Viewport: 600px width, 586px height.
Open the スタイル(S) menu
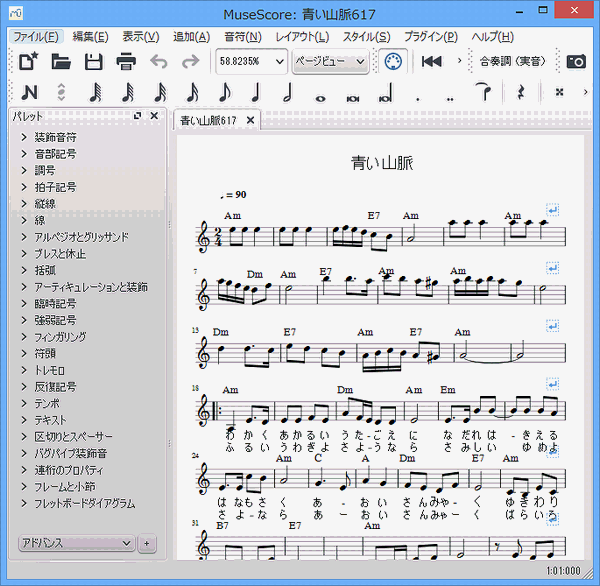(x=366, y=37)
